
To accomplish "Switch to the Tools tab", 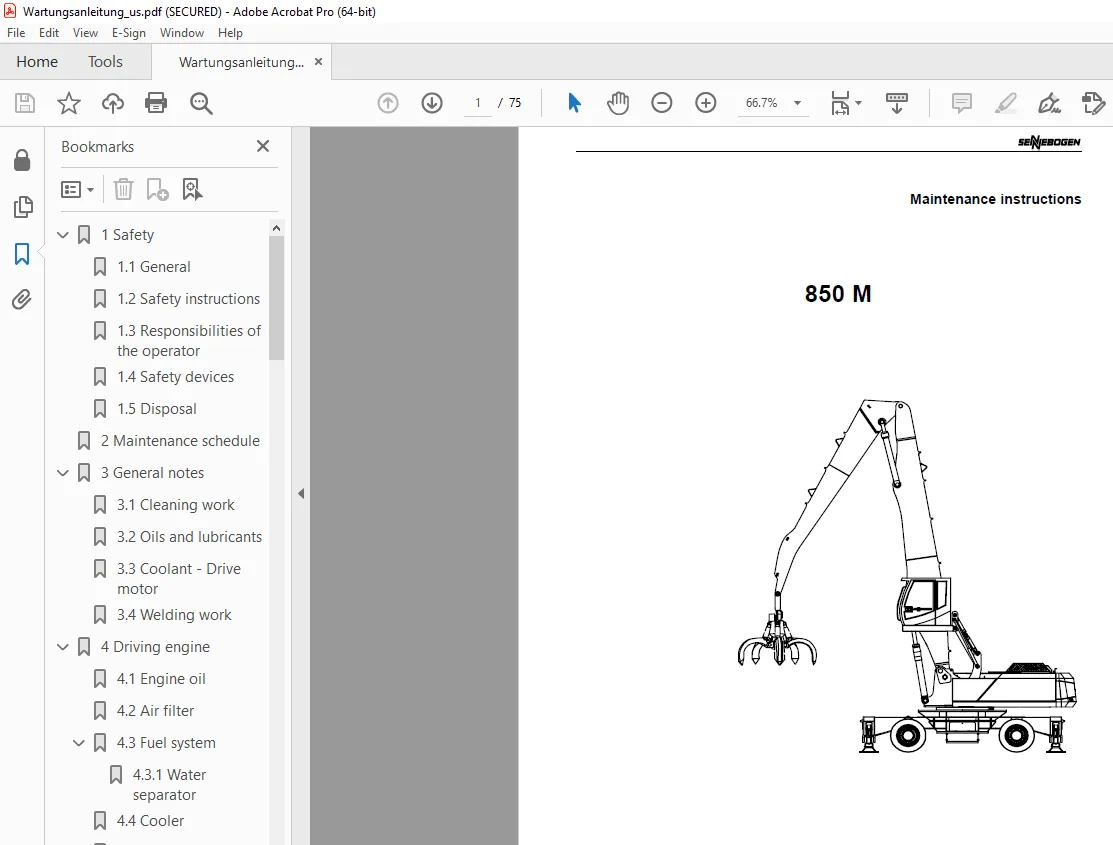I will tap(105, 62).
